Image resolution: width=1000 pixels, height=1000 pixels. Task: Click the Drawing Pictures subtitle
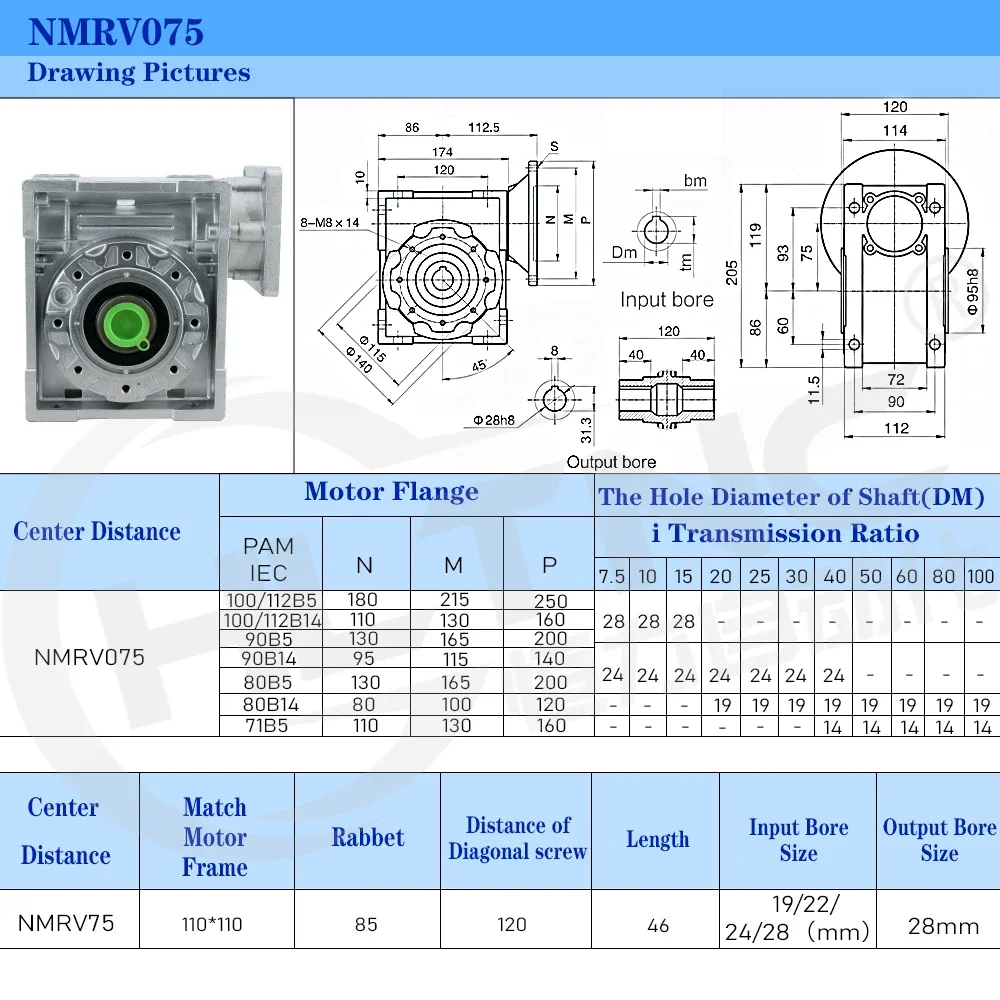pos(139,73)
